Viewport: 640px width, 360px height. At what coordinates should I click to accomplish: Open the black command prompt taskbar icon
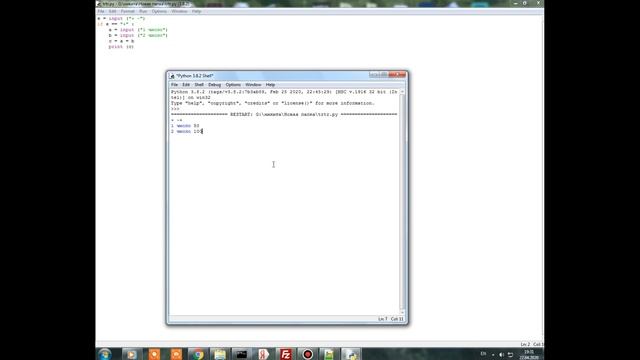pyautogui.click(x=242, y=354)
